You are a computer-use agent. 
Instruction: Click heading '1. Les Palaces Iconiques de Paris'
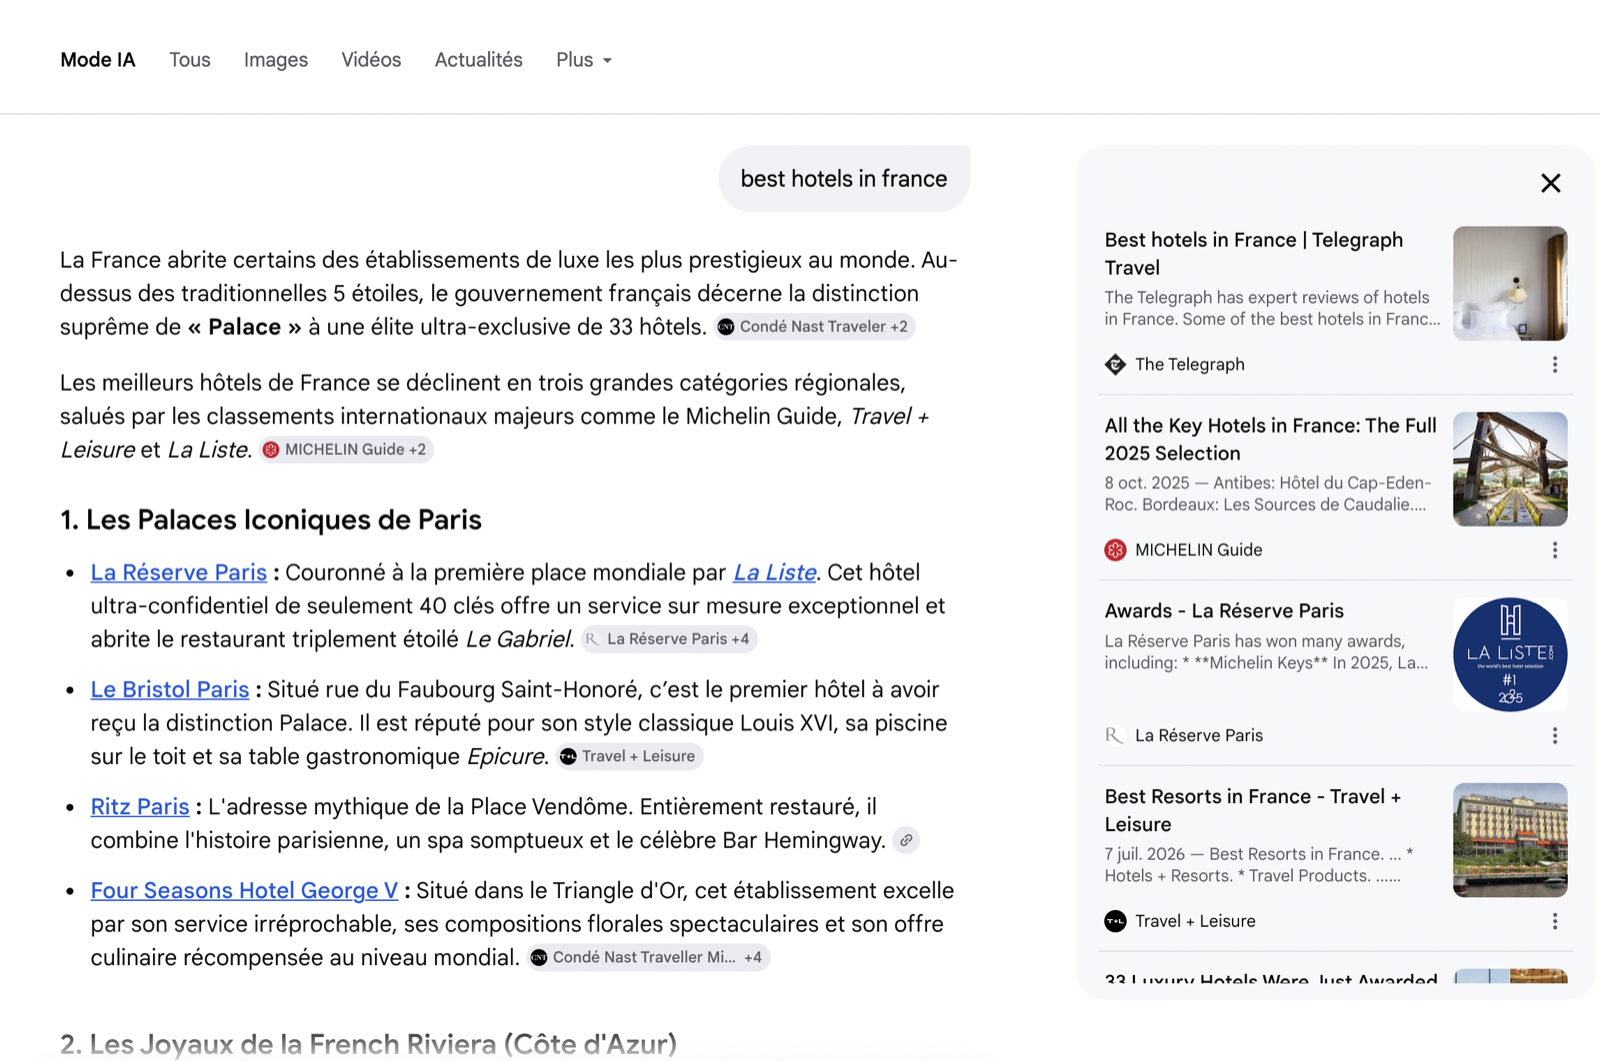tap(271, 520)
